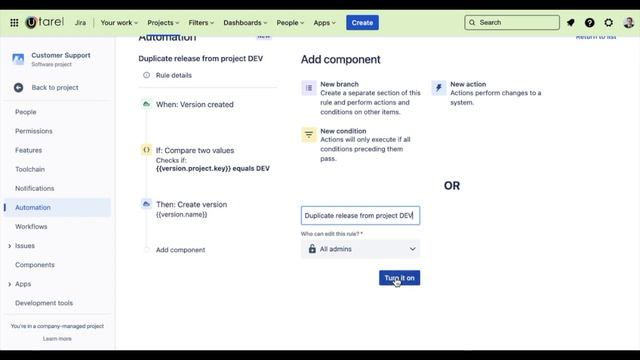Go Back to project
Viewport: 640px width, 360px height.
coord(55,88)
